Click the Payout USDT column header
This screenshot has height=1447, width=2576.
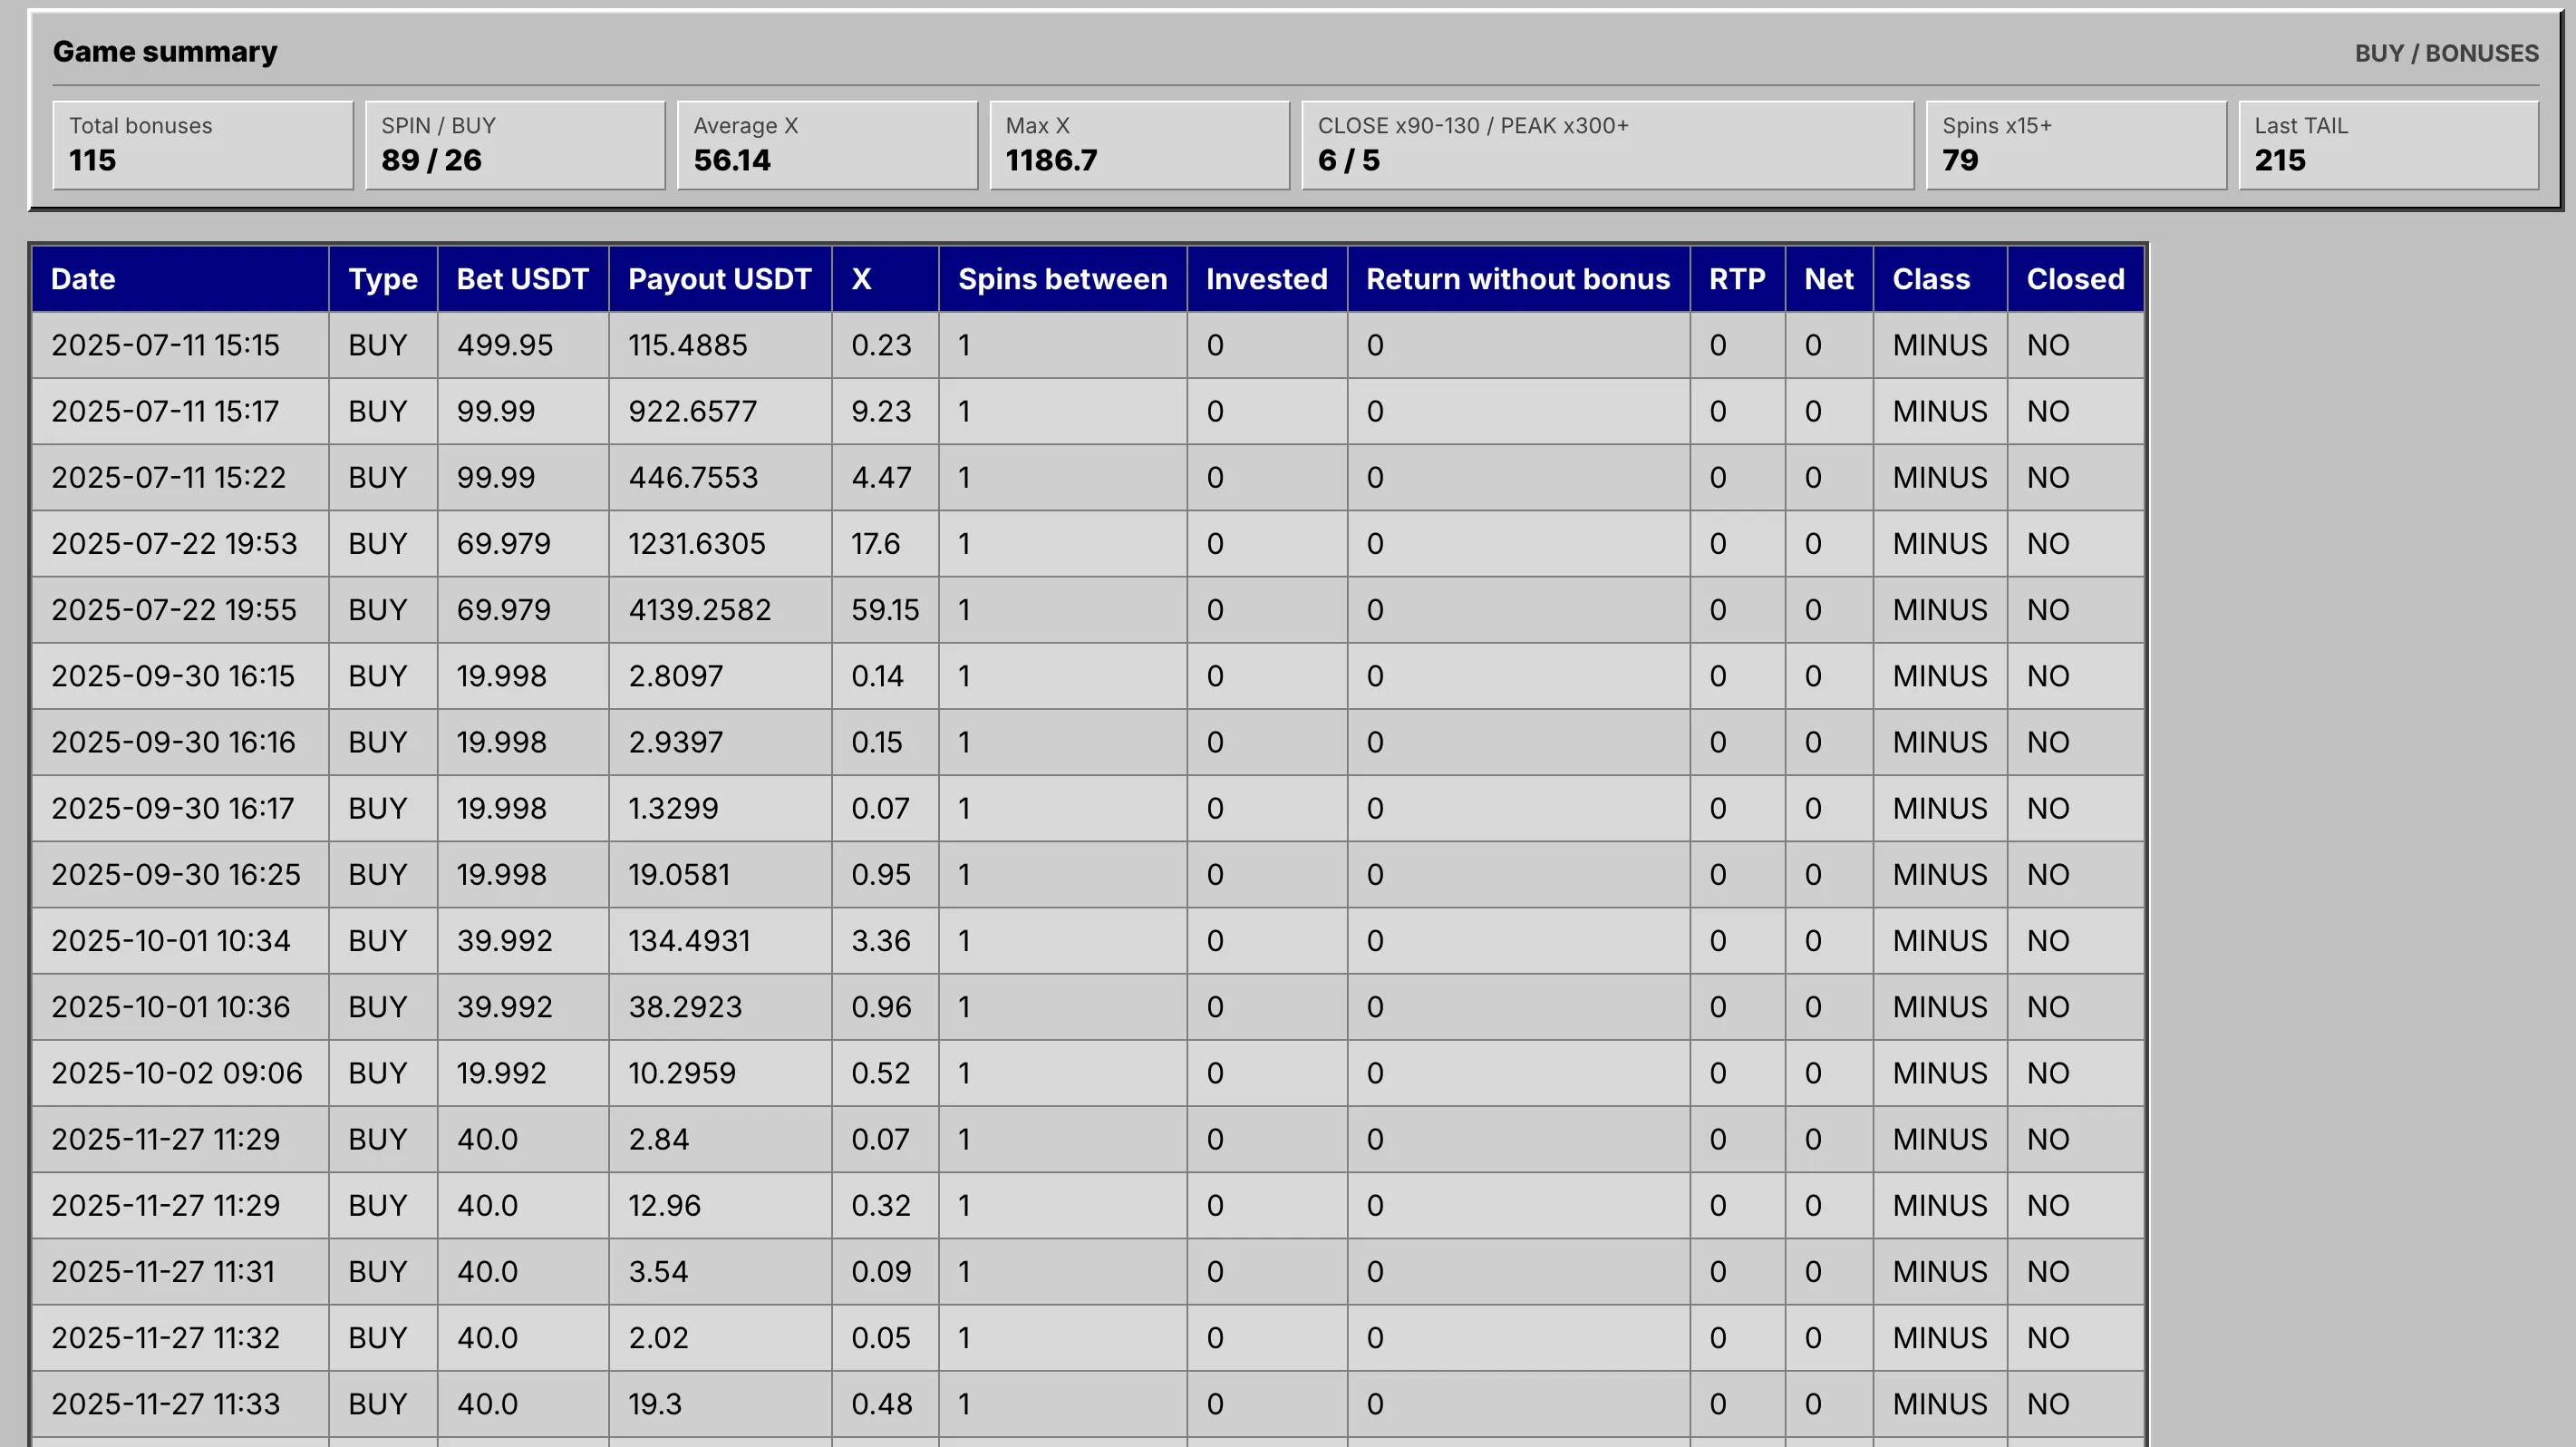pos(720,279)
